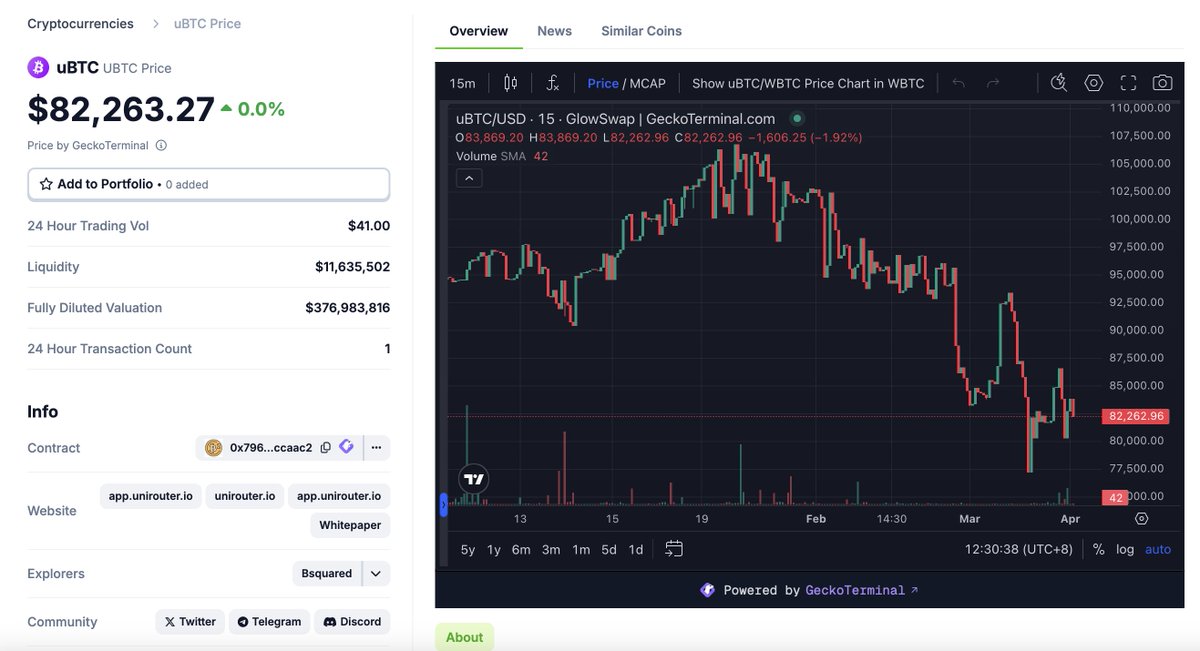The image size is (1200, 651).
Task: Expand the Explorers dropdown arrow
Action: coord(376,573)
